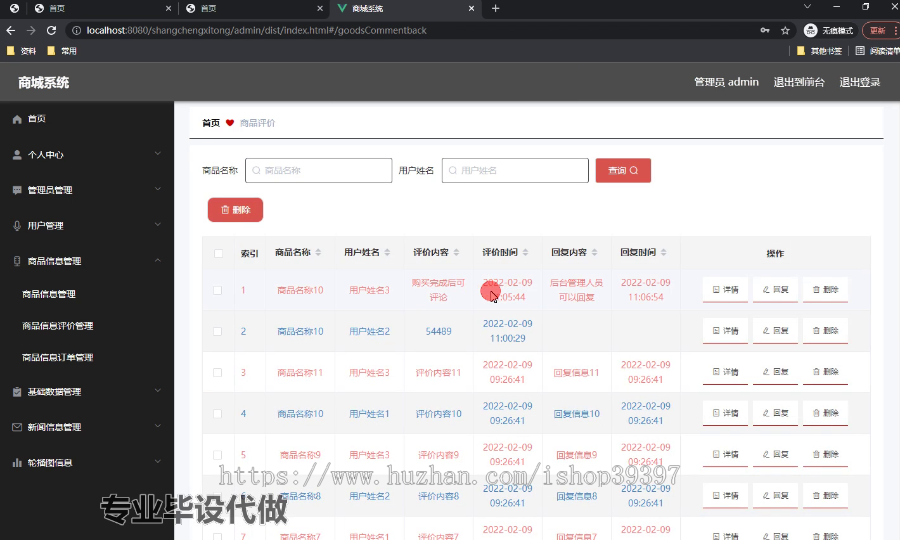Image resolution: width=900 pixels, height=540 pixels.
Task: Click 删除 for row 3
Action: [825, 372]
